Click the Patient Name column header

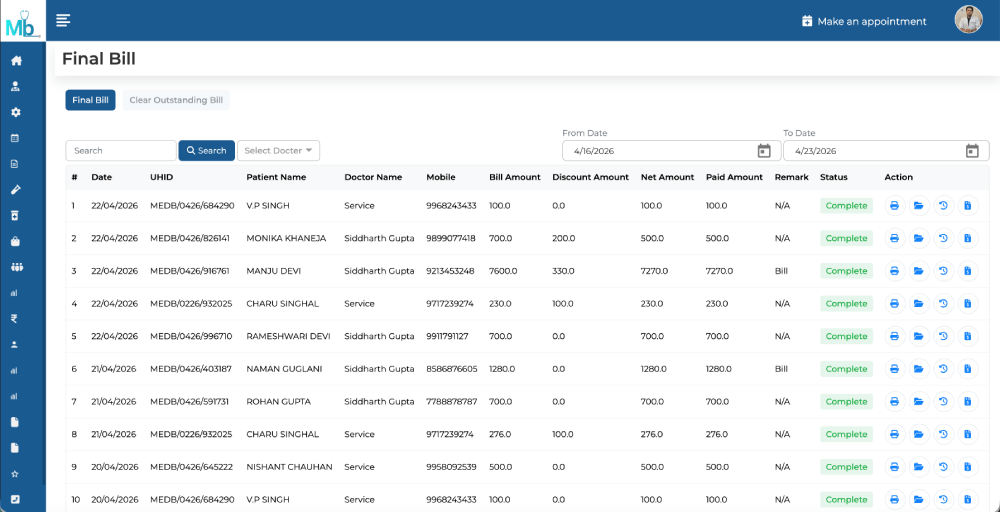click(x=276, y=177)
